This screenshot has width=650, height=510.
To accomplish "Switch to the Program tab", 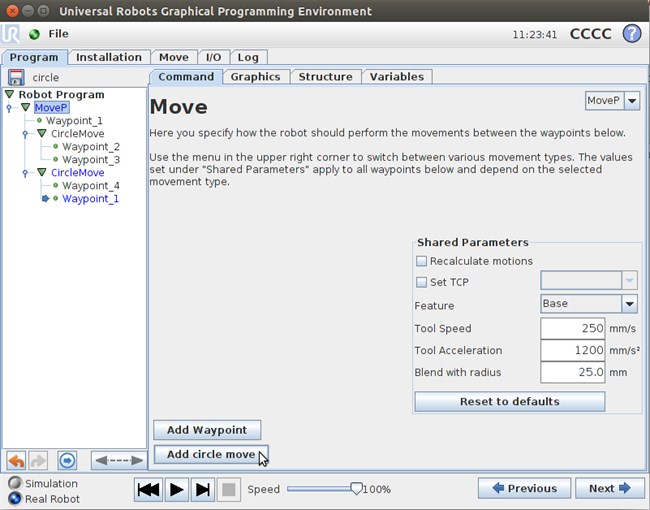I will (x=34, y=57).
